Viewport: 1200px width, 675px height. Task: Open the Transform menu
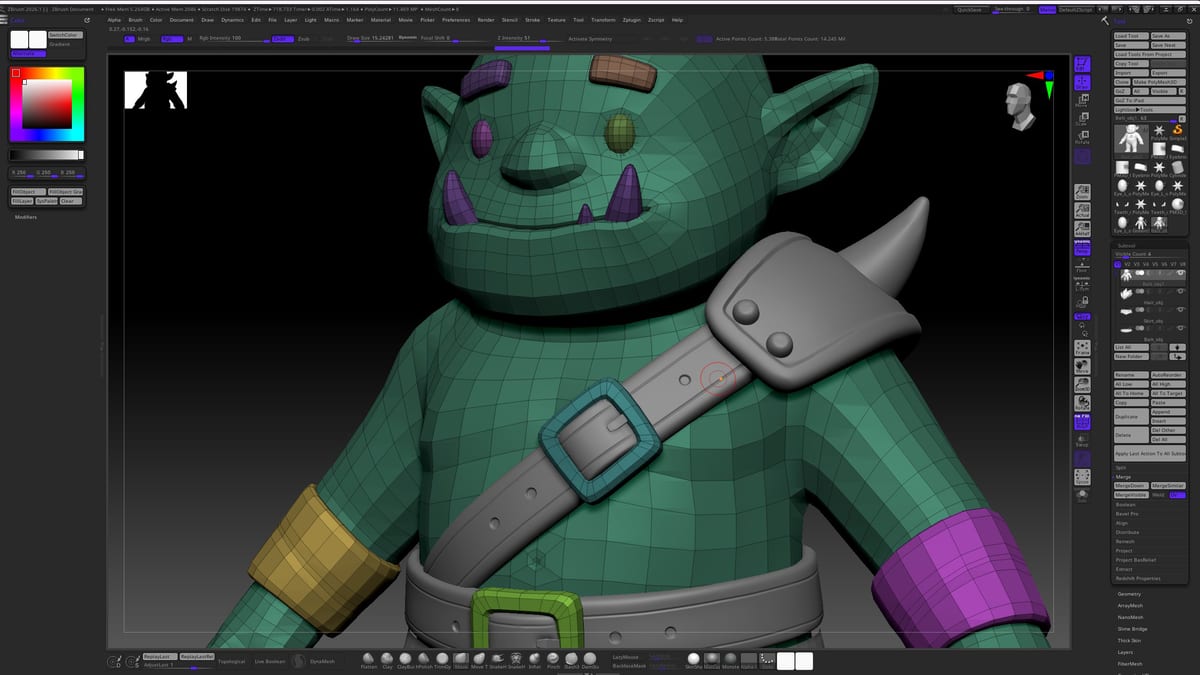[x=603, y=20]
